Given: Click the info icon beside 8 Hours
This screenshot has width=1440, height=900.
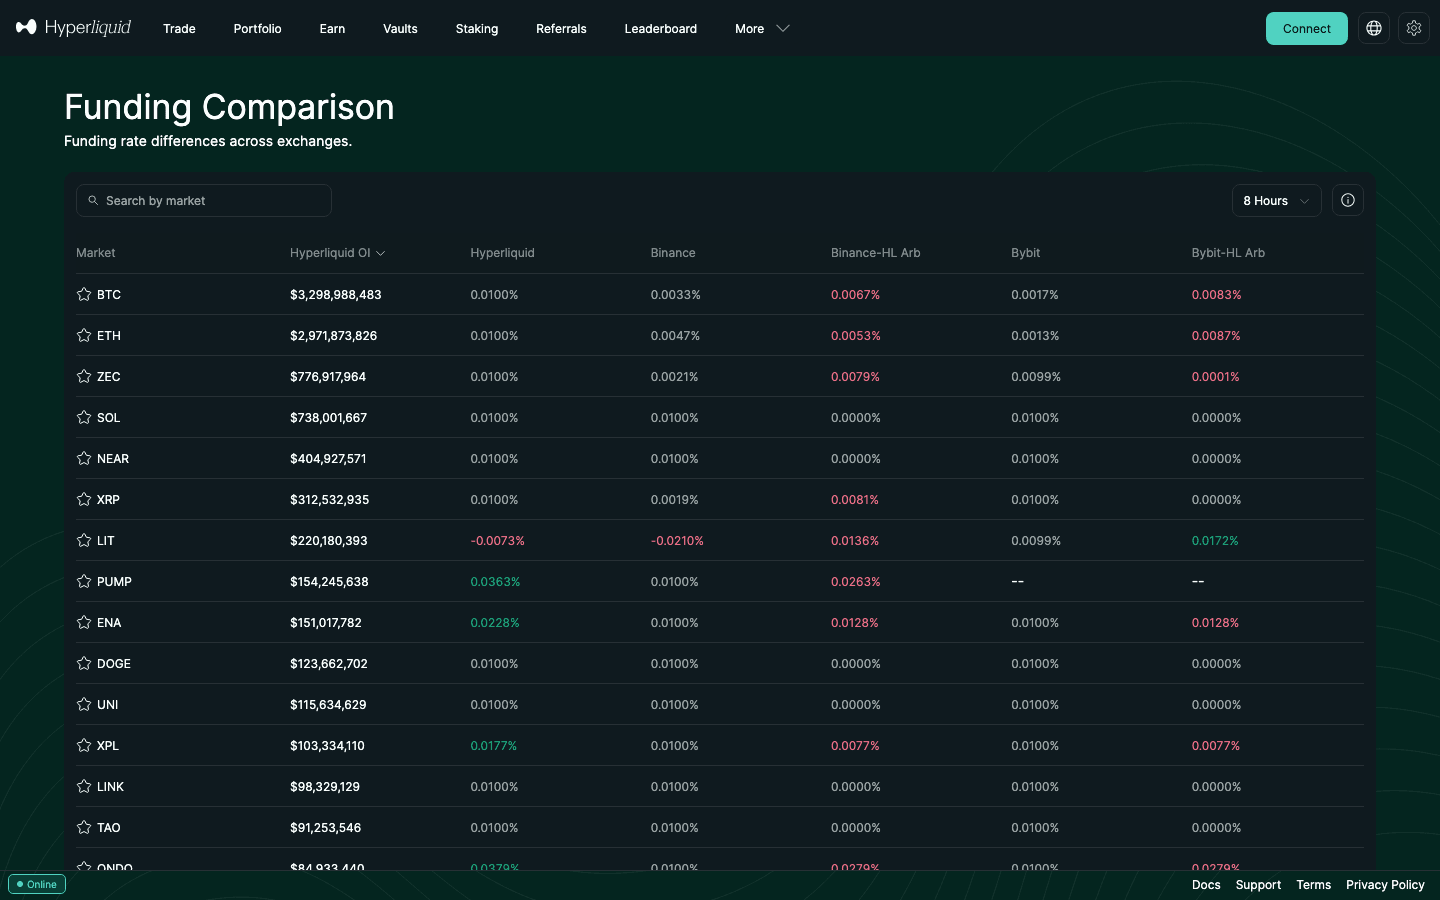Looking at the screenshot, I should click(1348, 200).
